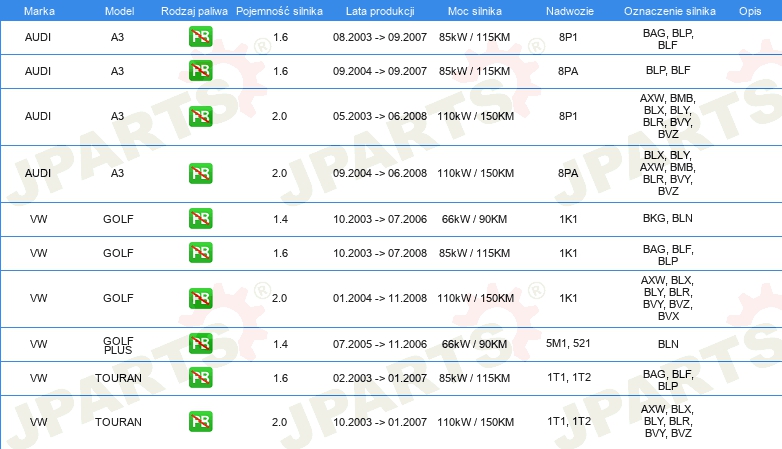This screenshot has width=782, height=449.
Task: Click the engine code cell BLP, BLF
Action: click(668, 70)
